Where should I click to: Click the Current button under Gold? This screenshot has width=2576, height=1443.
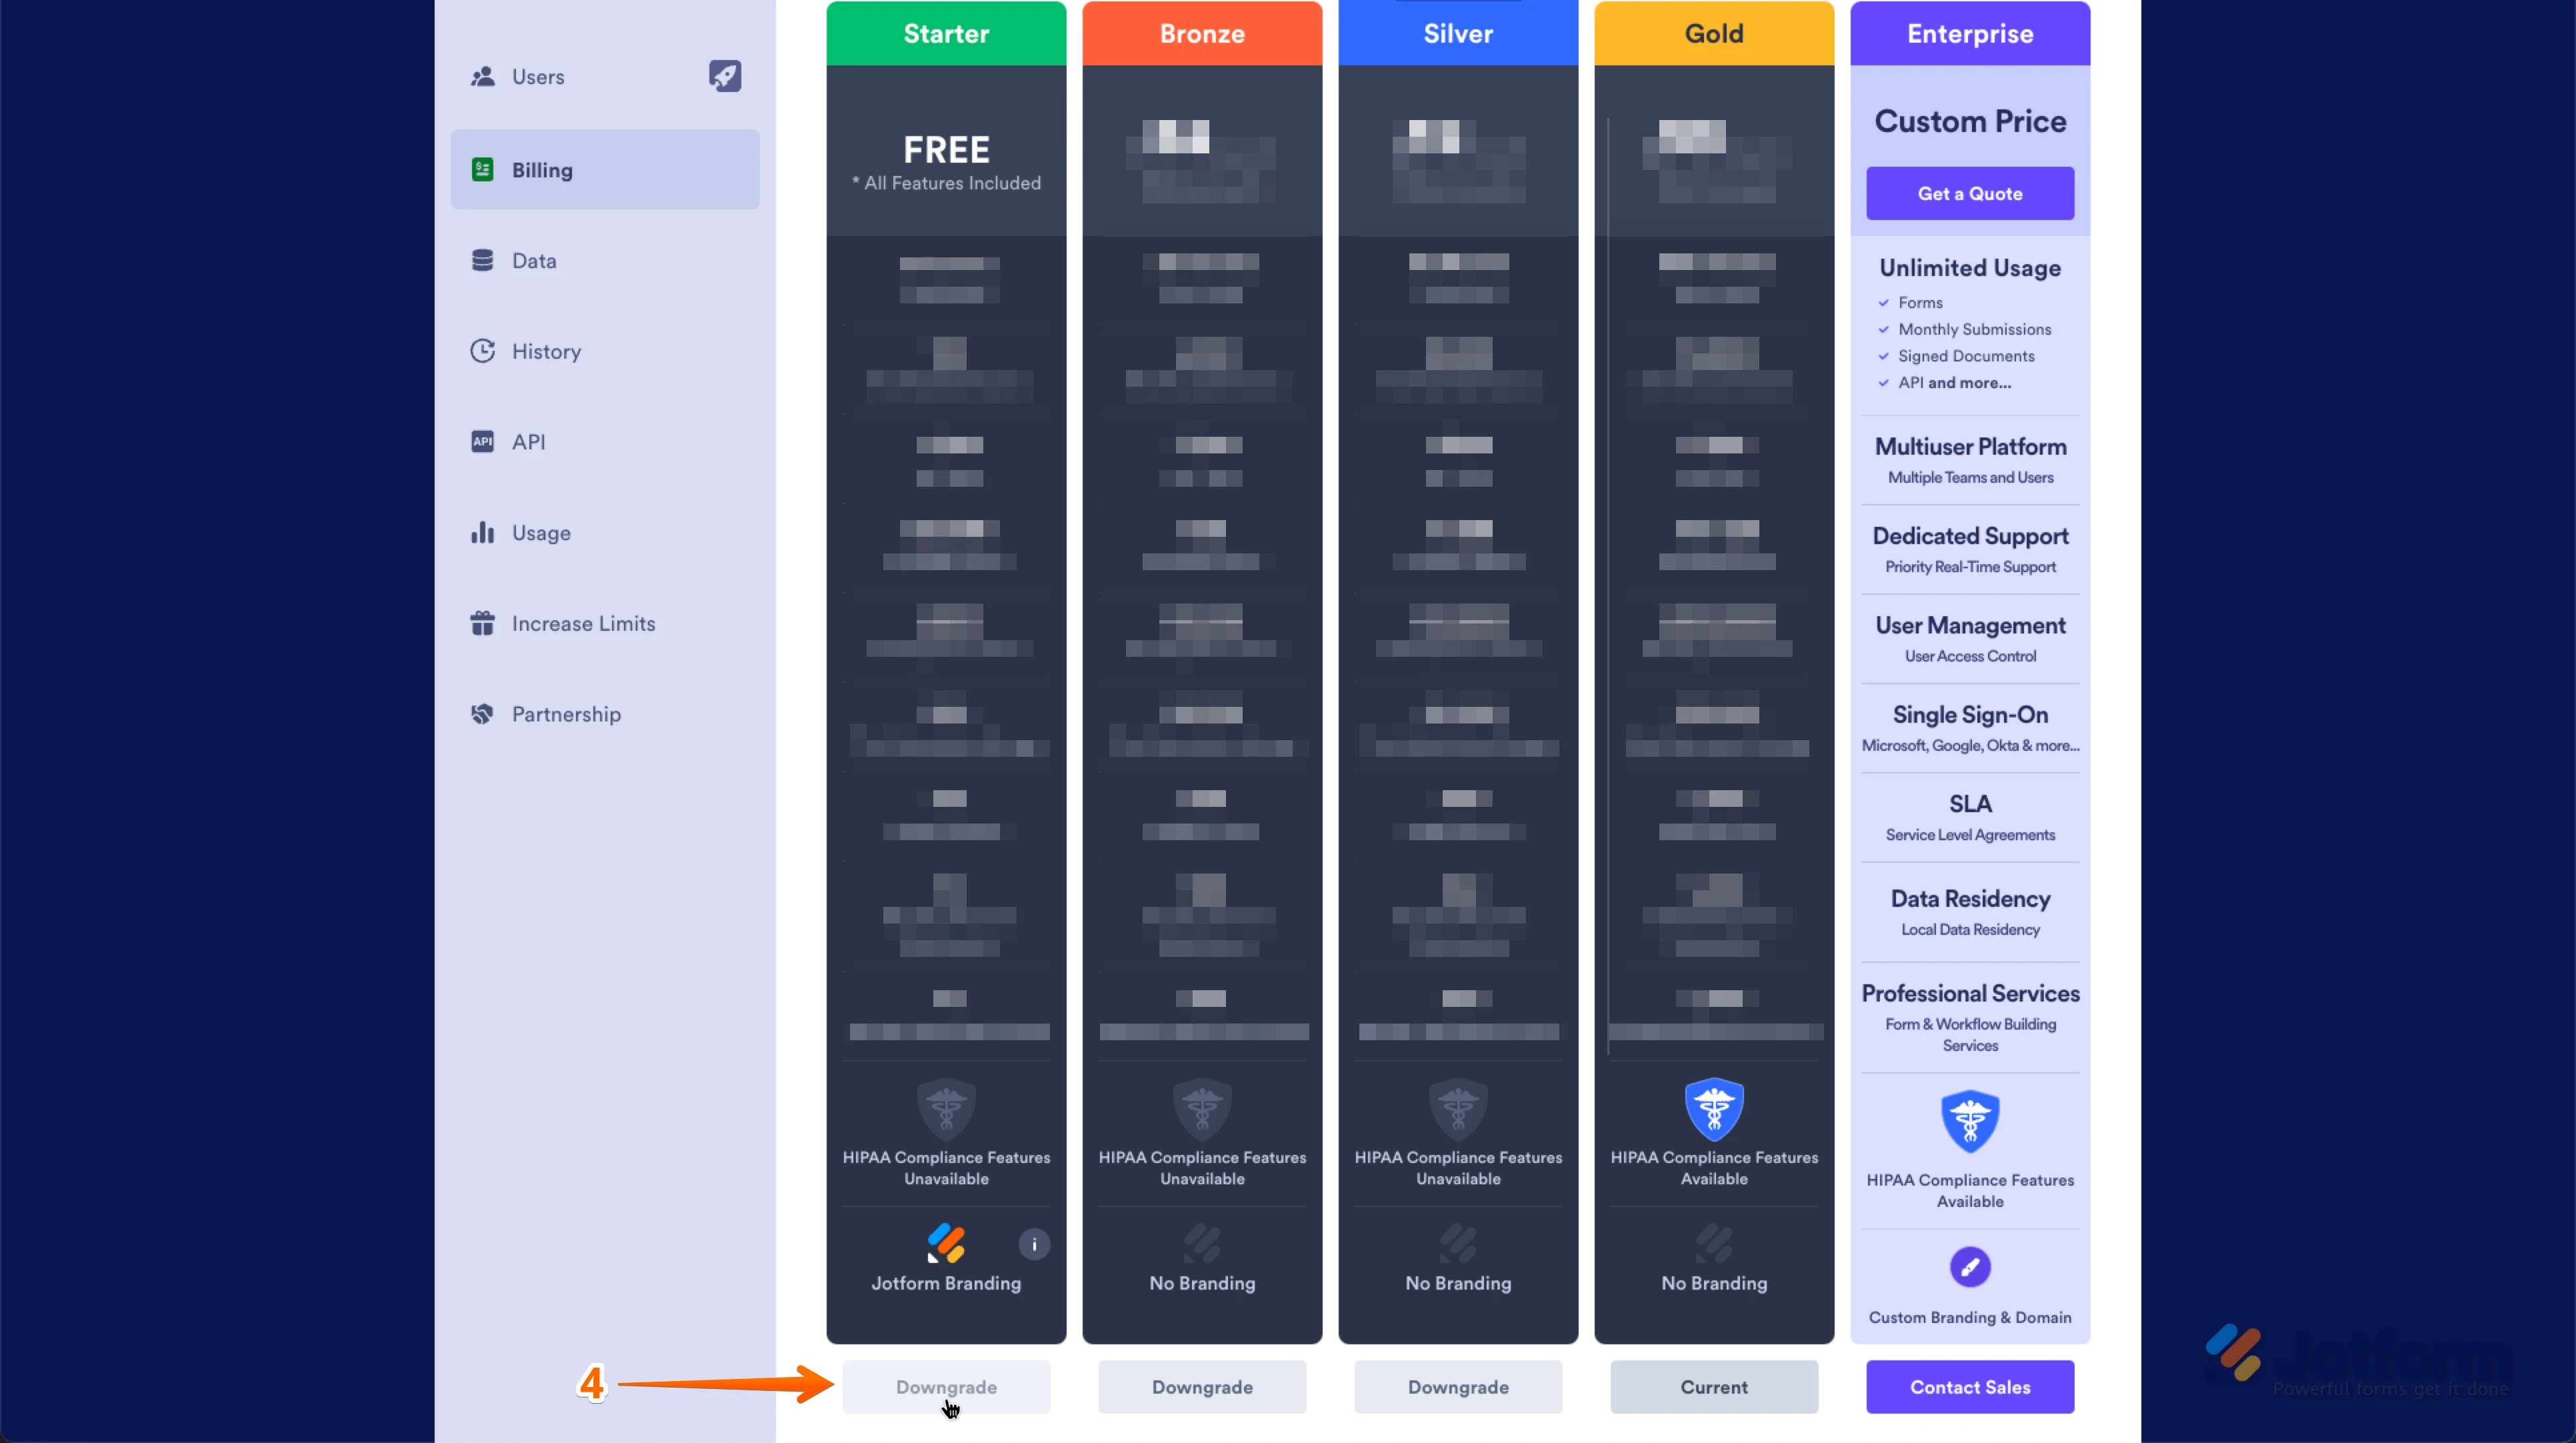click(x=1714, y=1387)
